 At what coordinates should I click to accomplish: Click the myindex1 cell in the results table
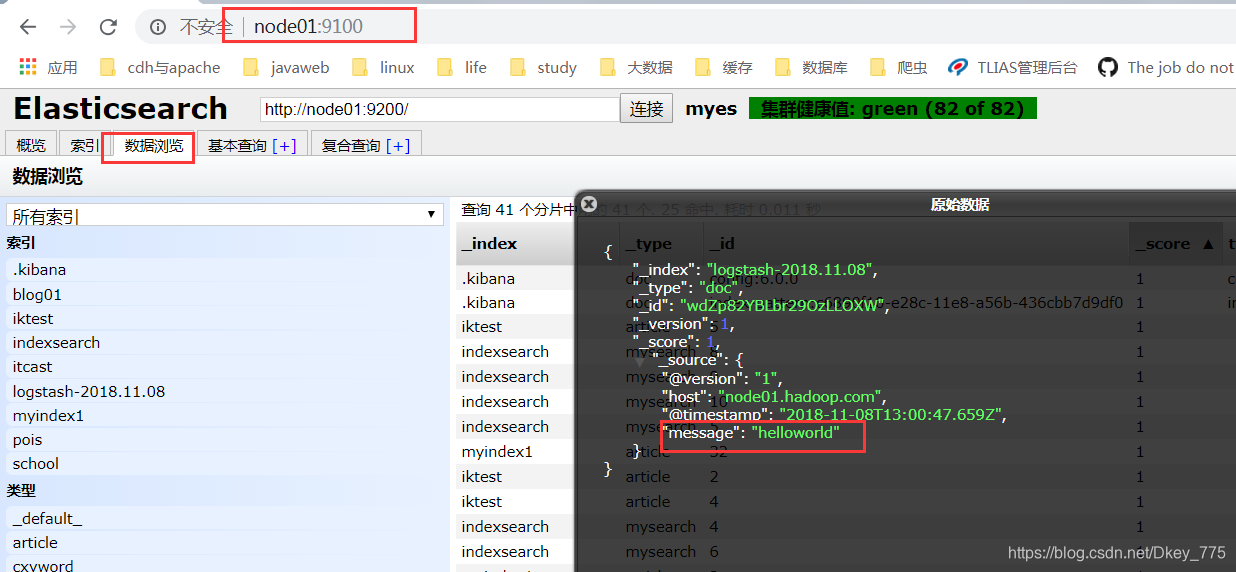[x=497, y=451]
